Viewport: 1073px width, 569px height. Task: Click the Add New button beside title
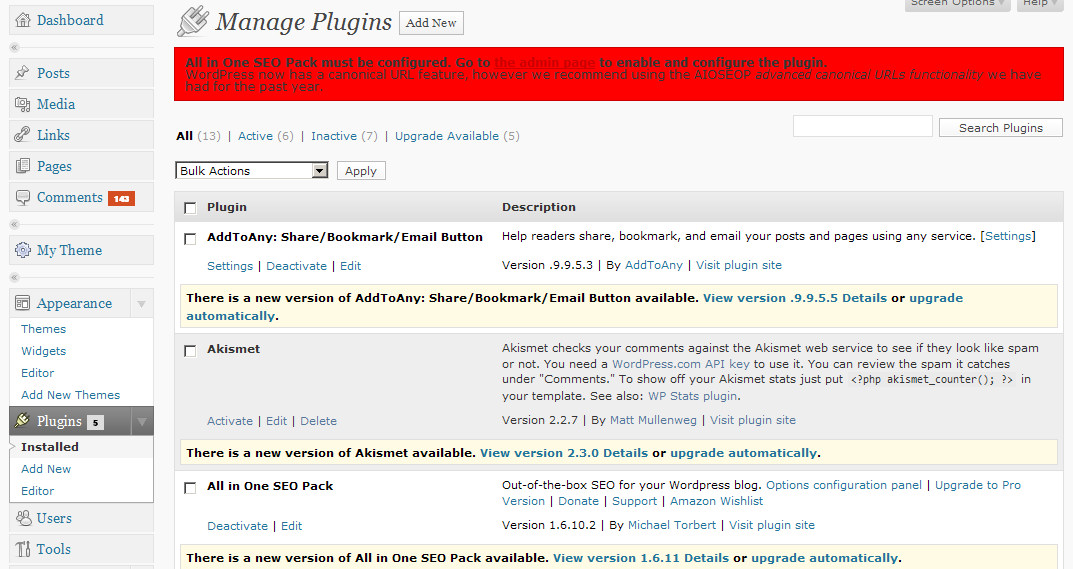[431, 23]
